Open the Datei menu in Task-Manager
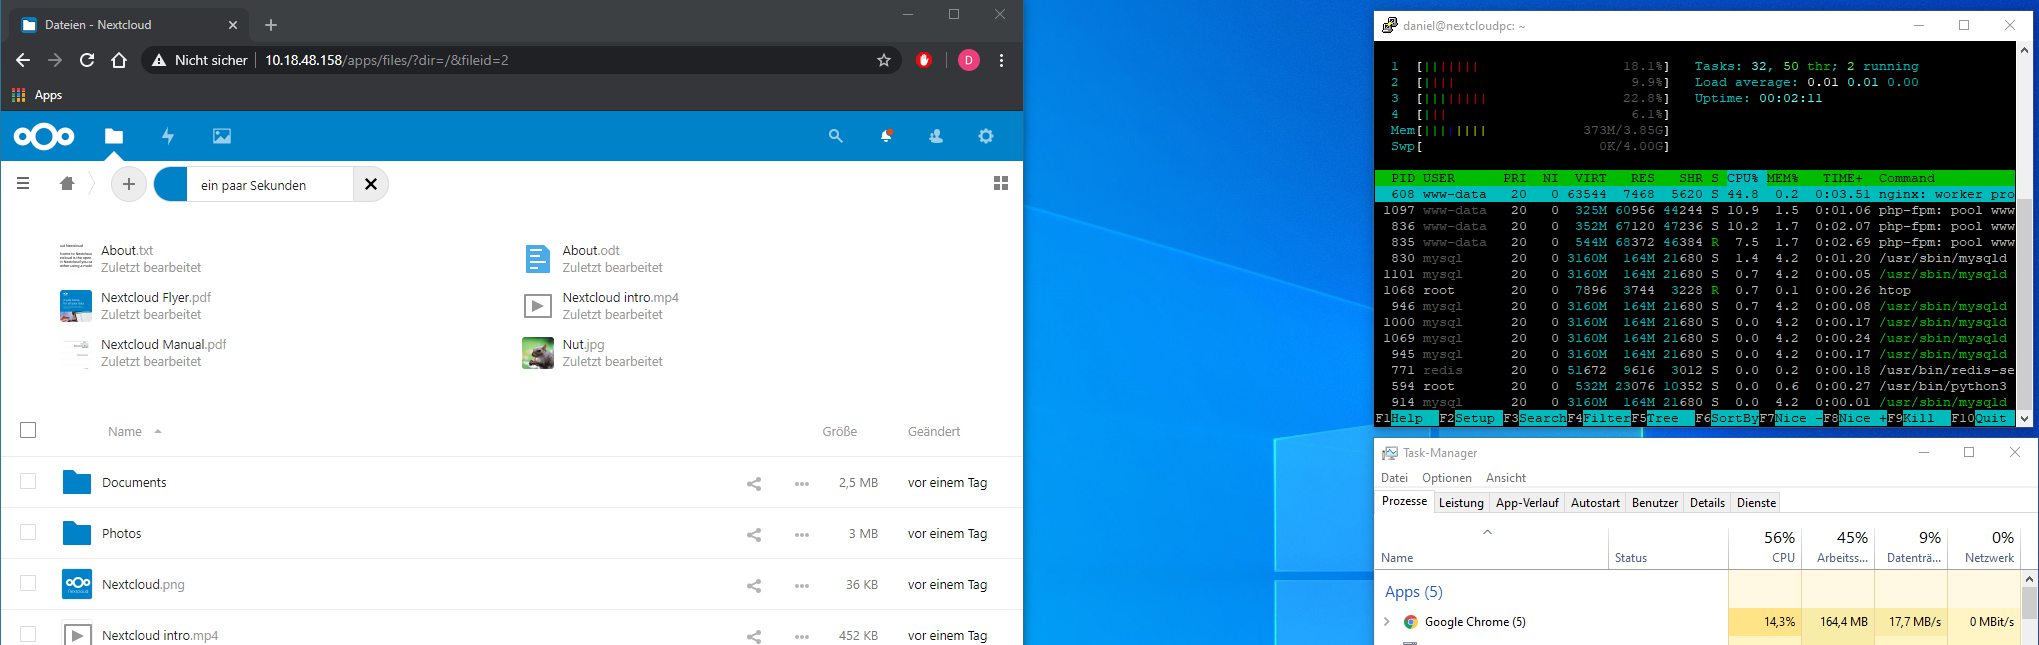Viewport: 2039px width, 645px height. pos(1394,478)
